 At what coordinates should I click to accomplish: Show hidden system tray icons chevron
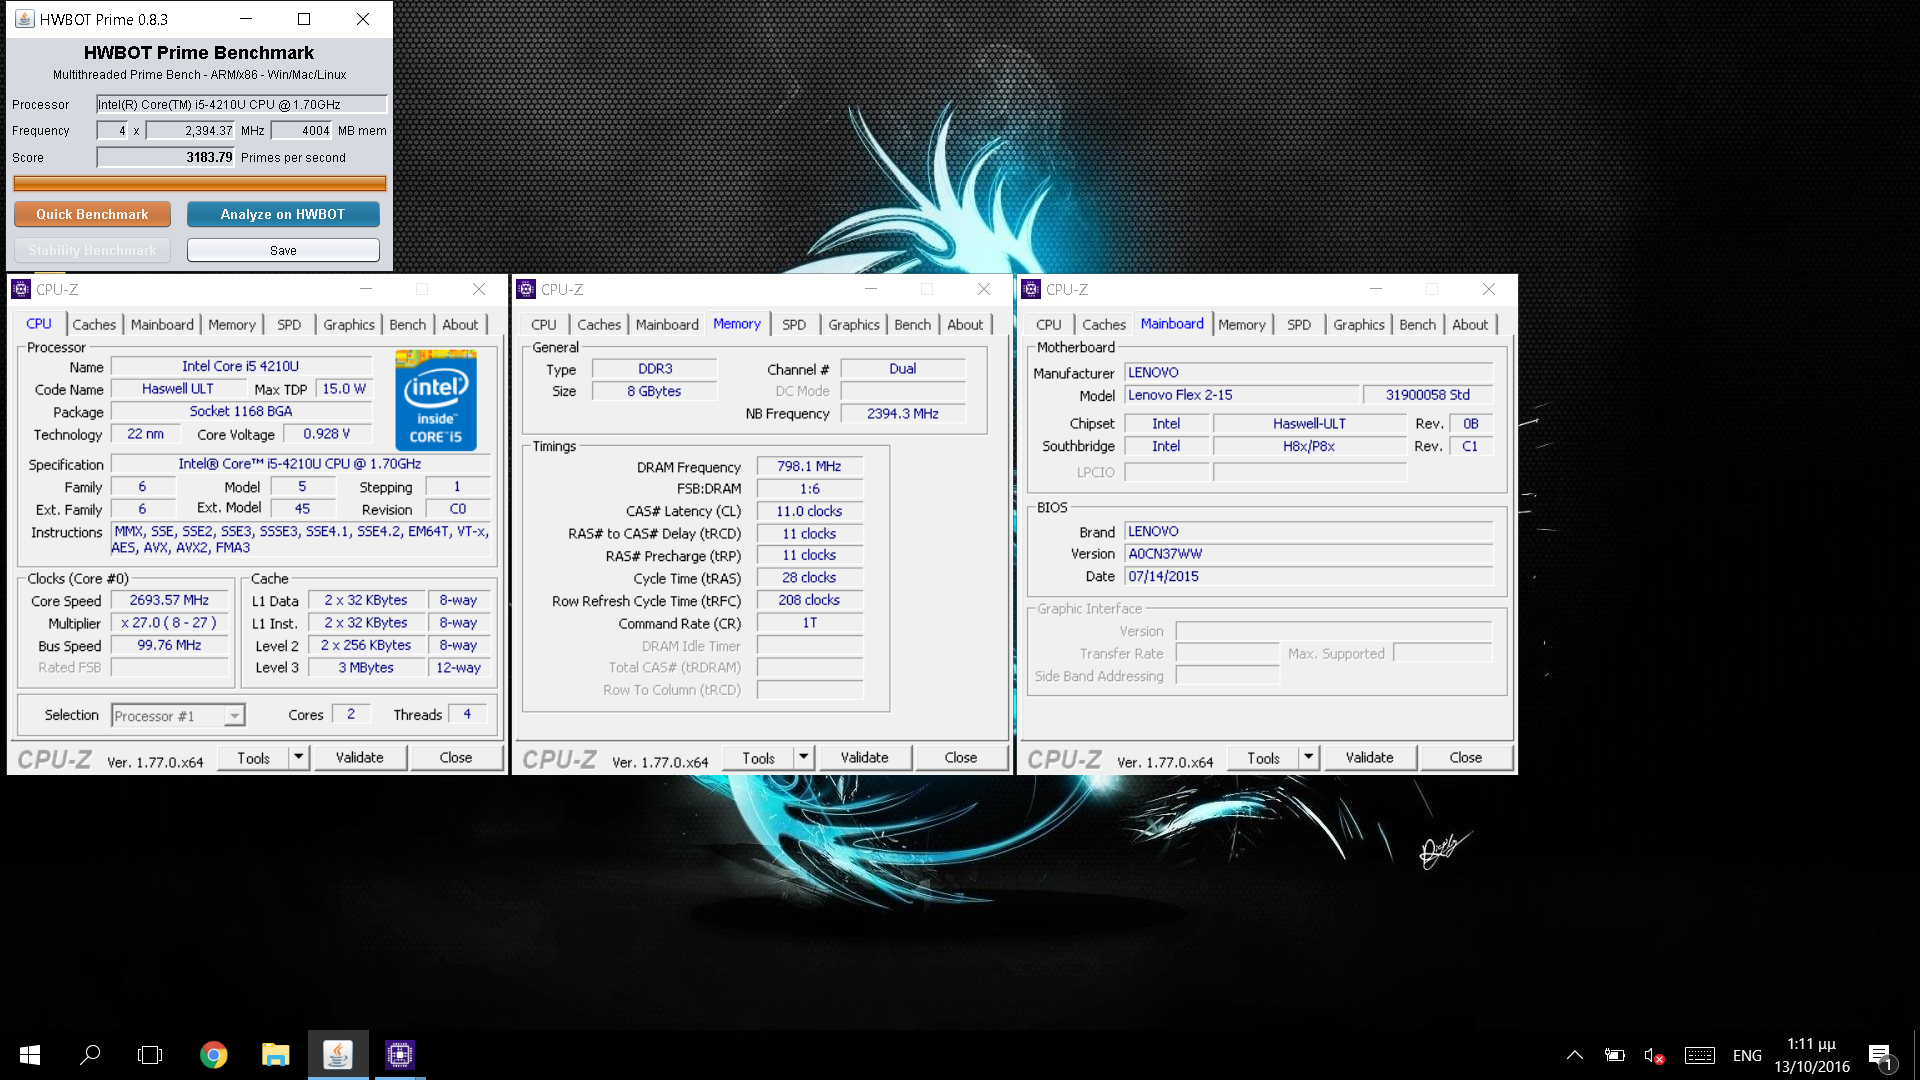coord(1574,1055)
